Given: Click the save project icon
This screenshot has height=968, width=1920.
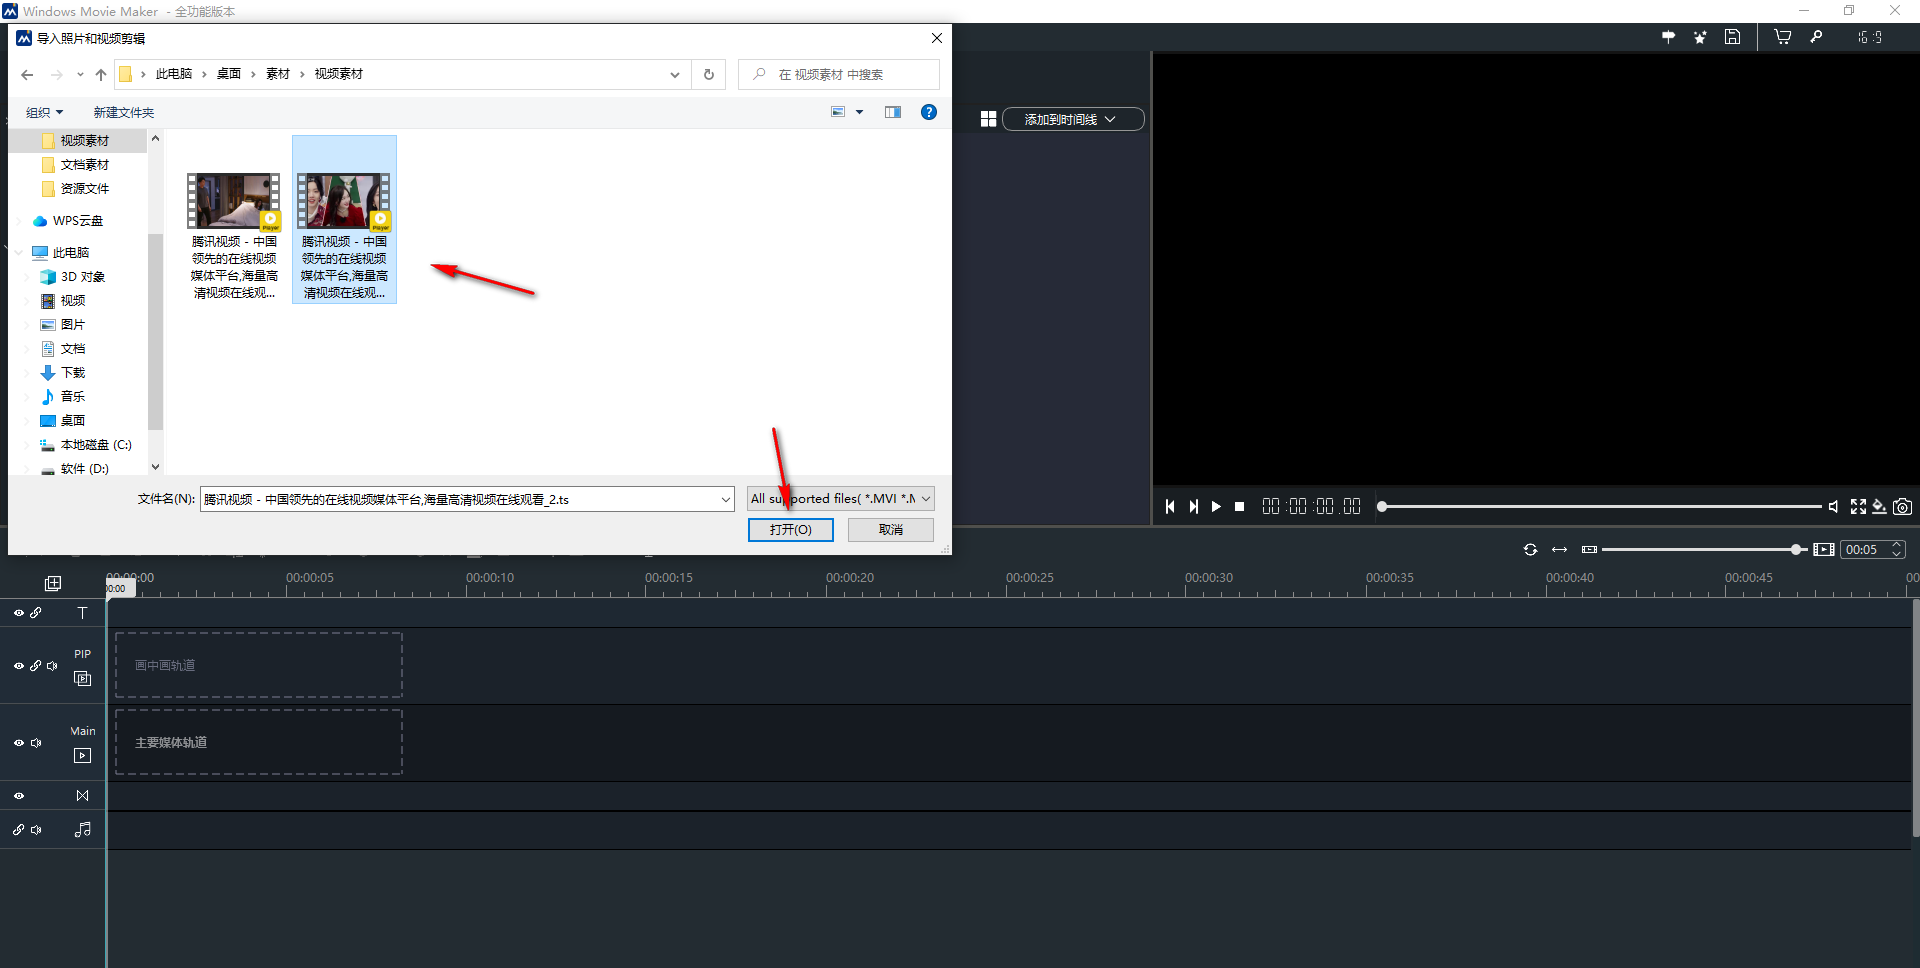Looking at the screenshot, I should coord(1732,37).
